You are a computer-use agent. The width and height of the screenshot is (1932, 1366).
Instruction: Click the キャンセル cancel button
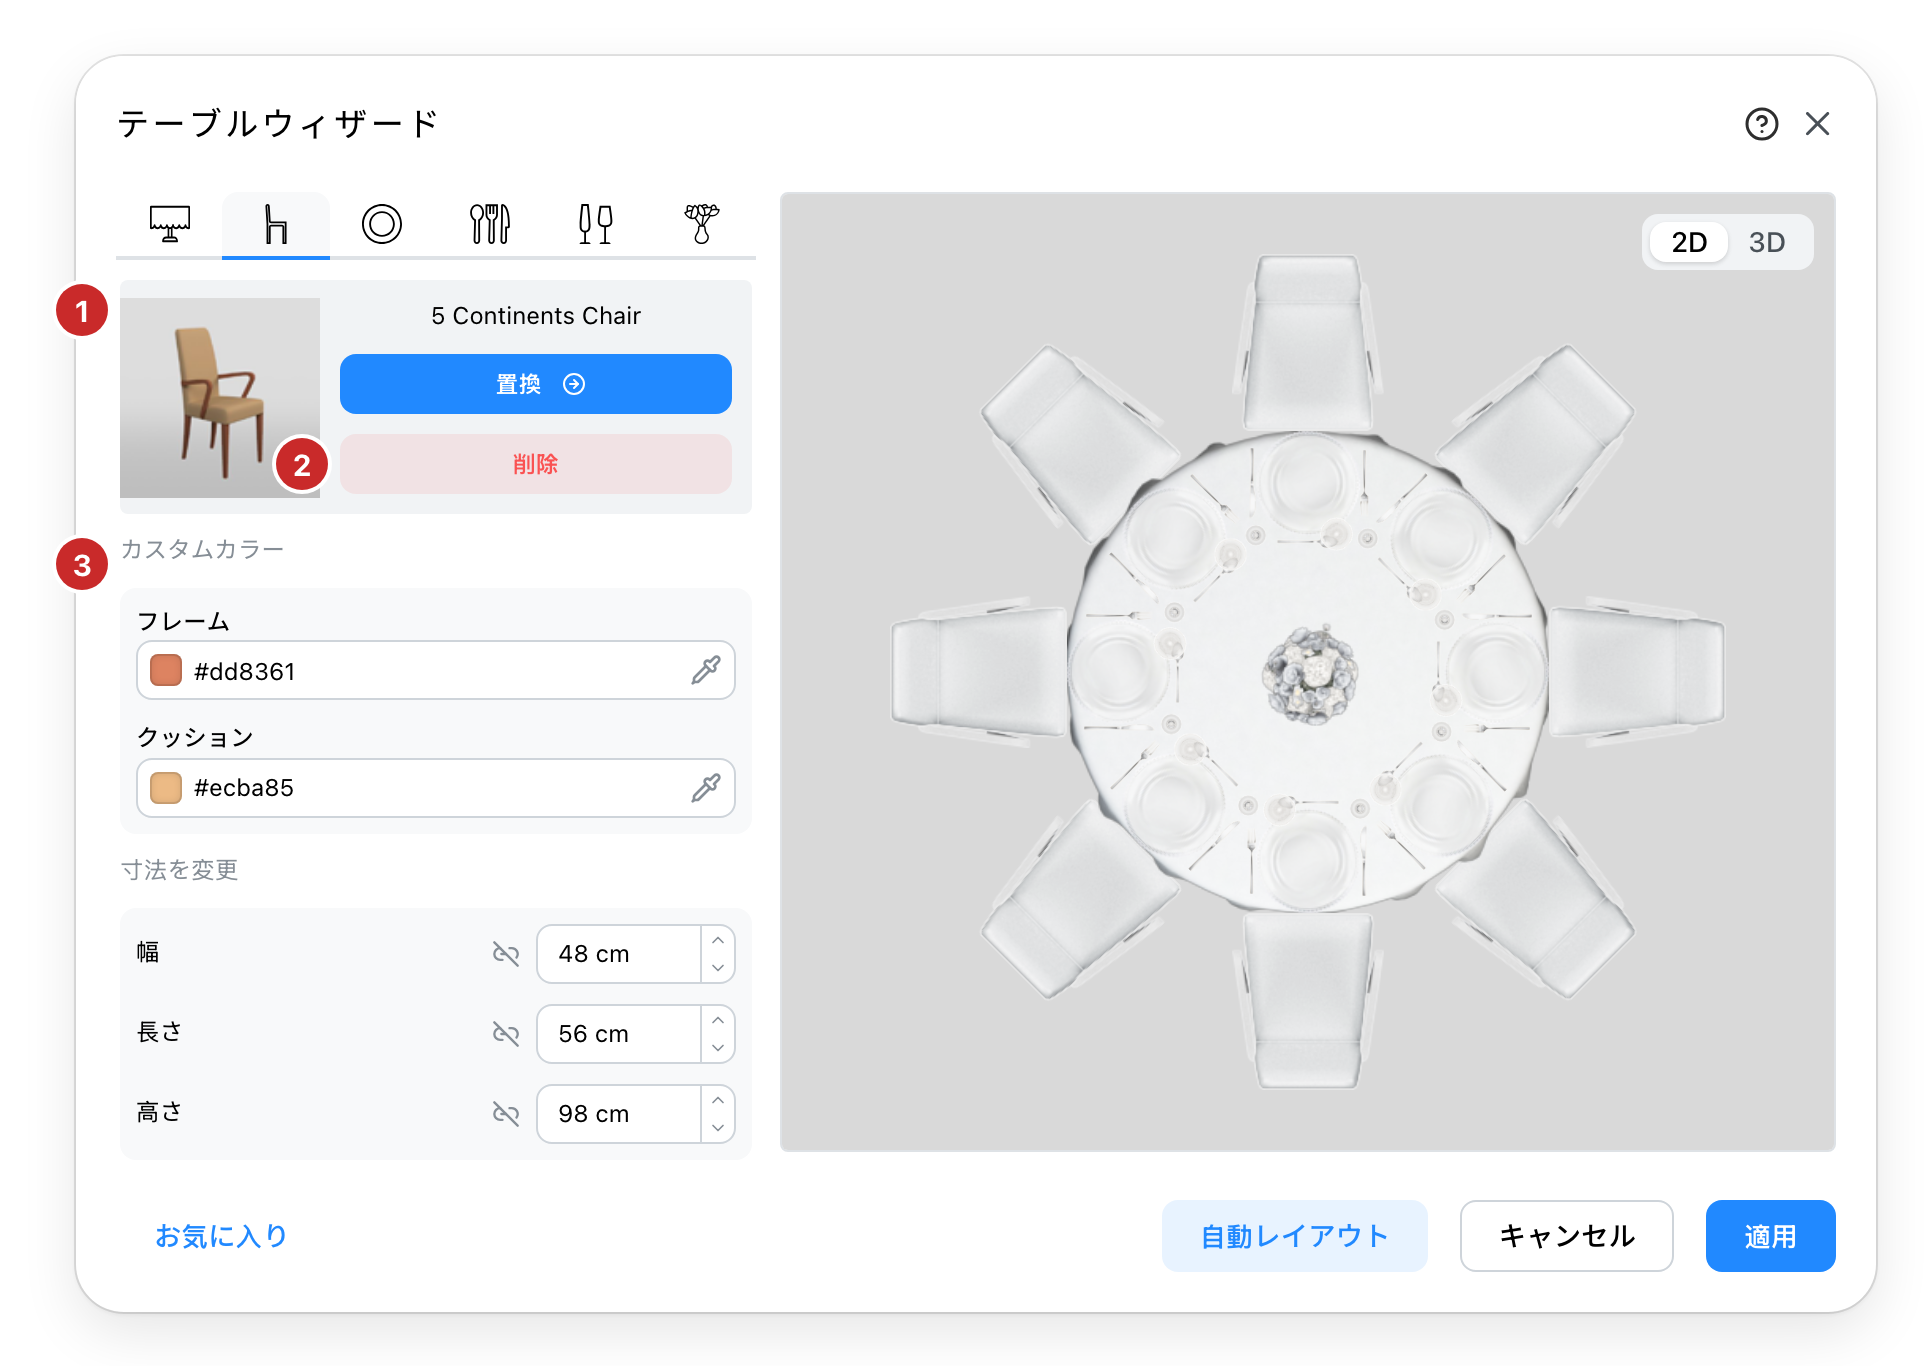coord(1567,1236)
